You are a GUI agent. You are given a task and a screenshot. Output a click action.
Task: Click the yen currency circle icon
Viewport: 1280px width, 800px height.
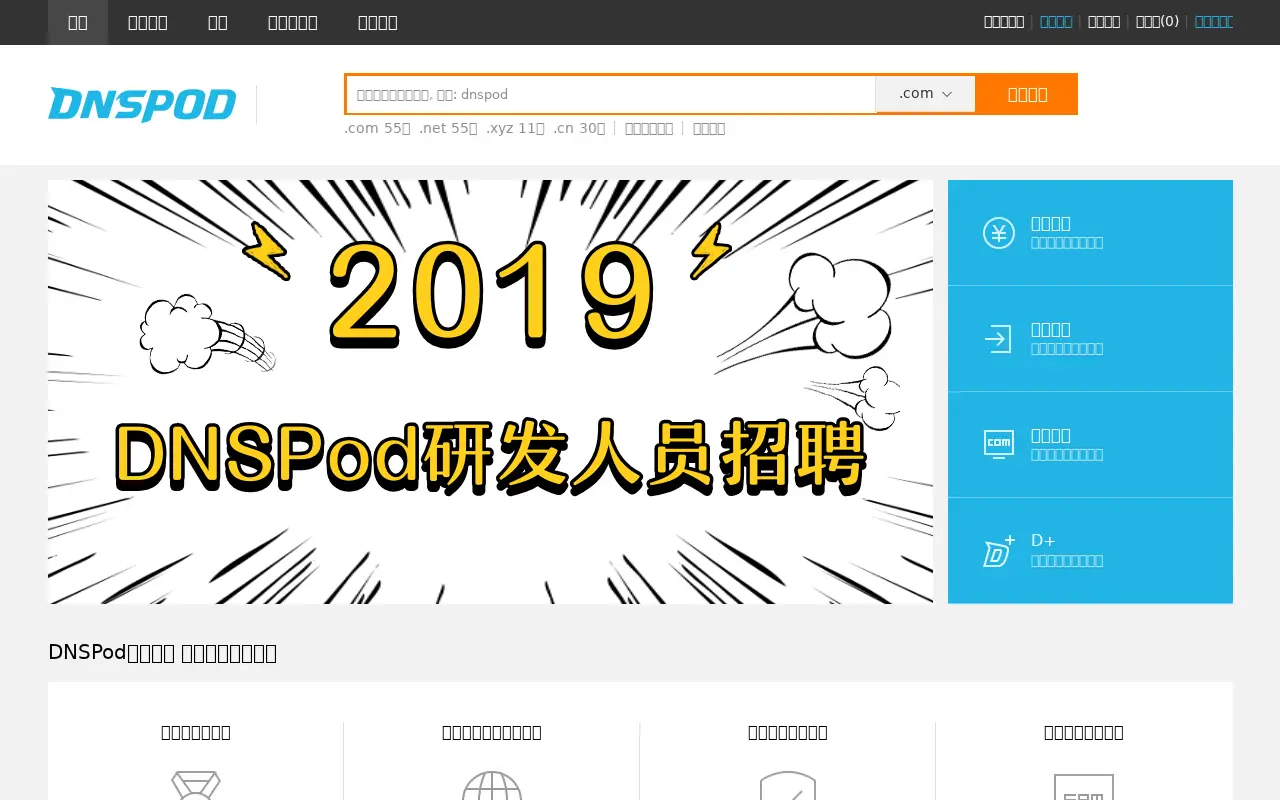(x=998, y=233)
